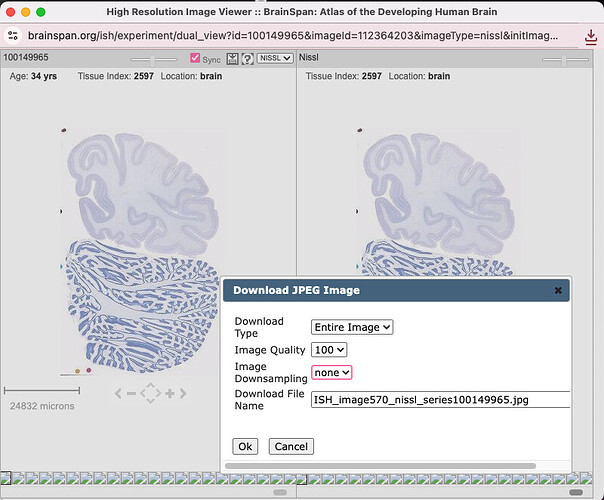Go to next section with right chevron
Image resolution: width=604 pixels, height=500 pixels.
[183, 393]
